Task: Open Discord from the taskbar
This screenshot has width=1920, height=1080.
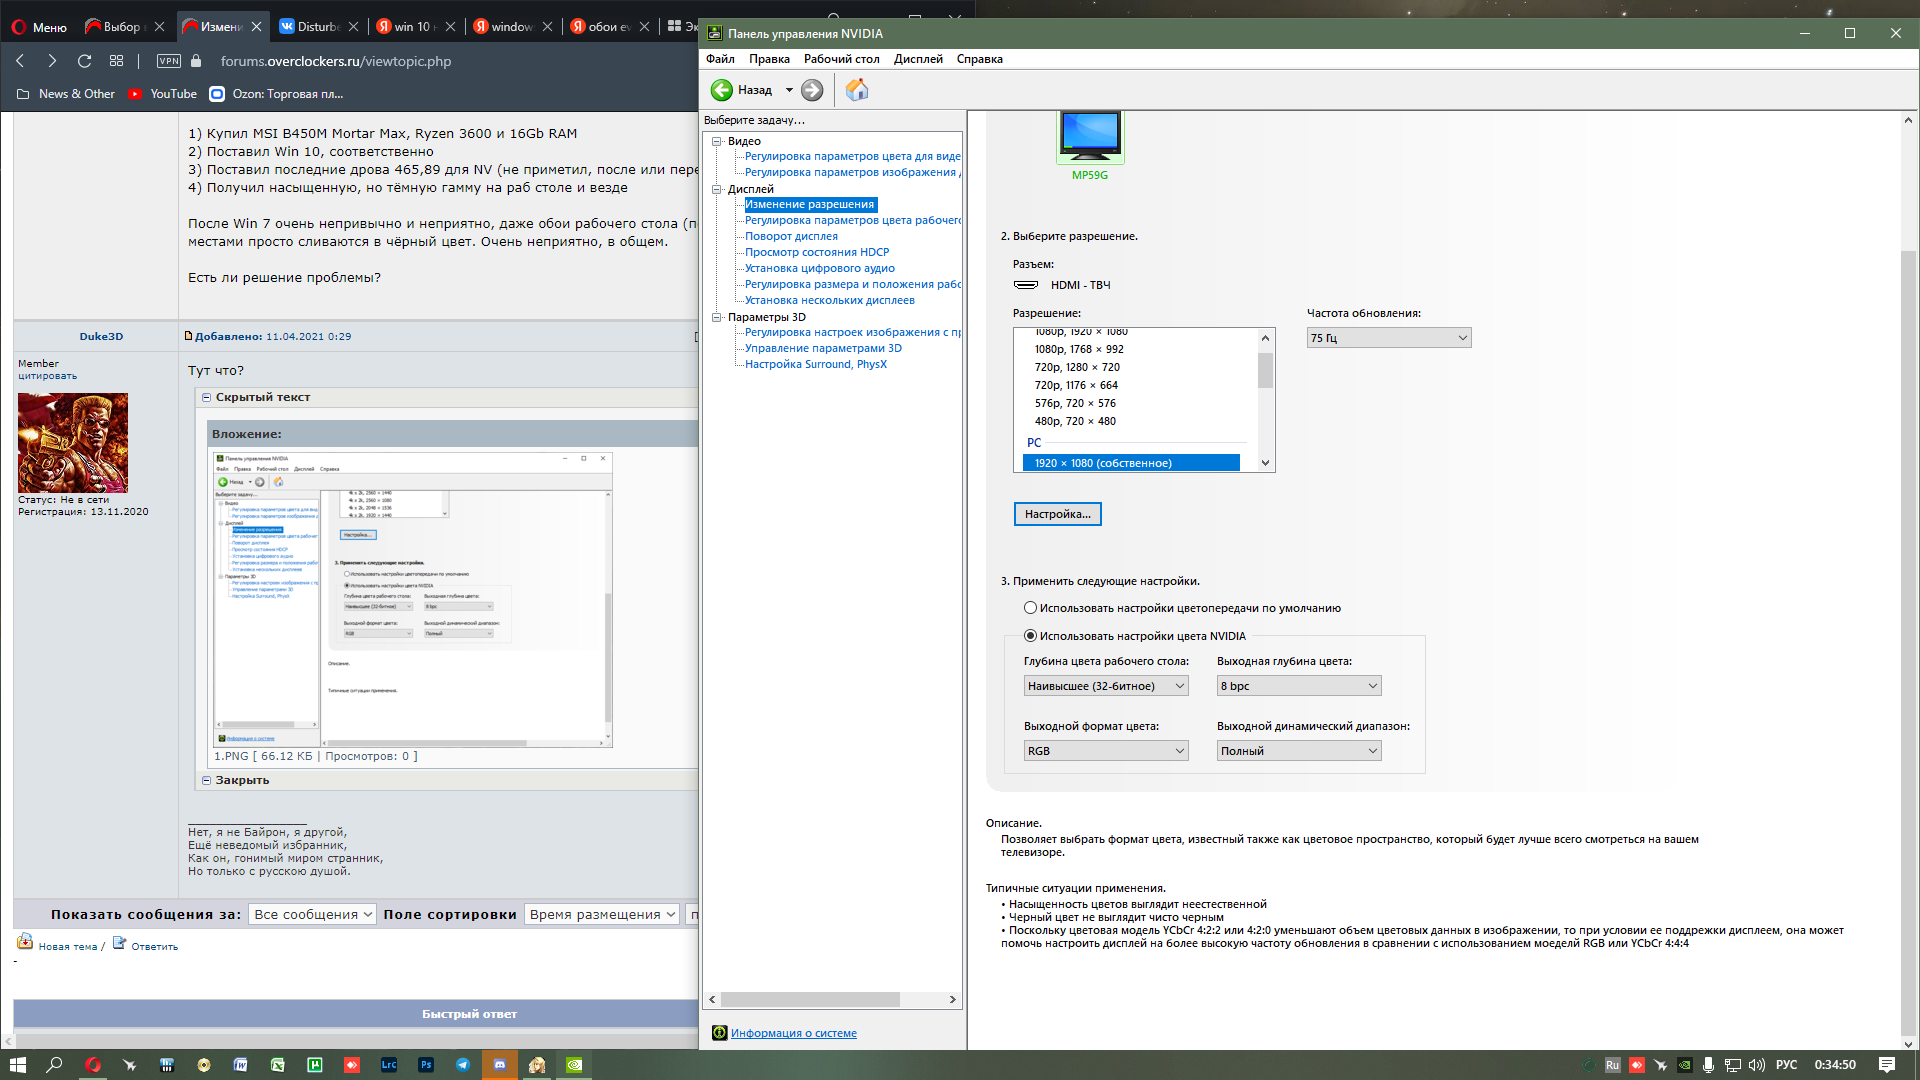Action: tap(500, 1065)
